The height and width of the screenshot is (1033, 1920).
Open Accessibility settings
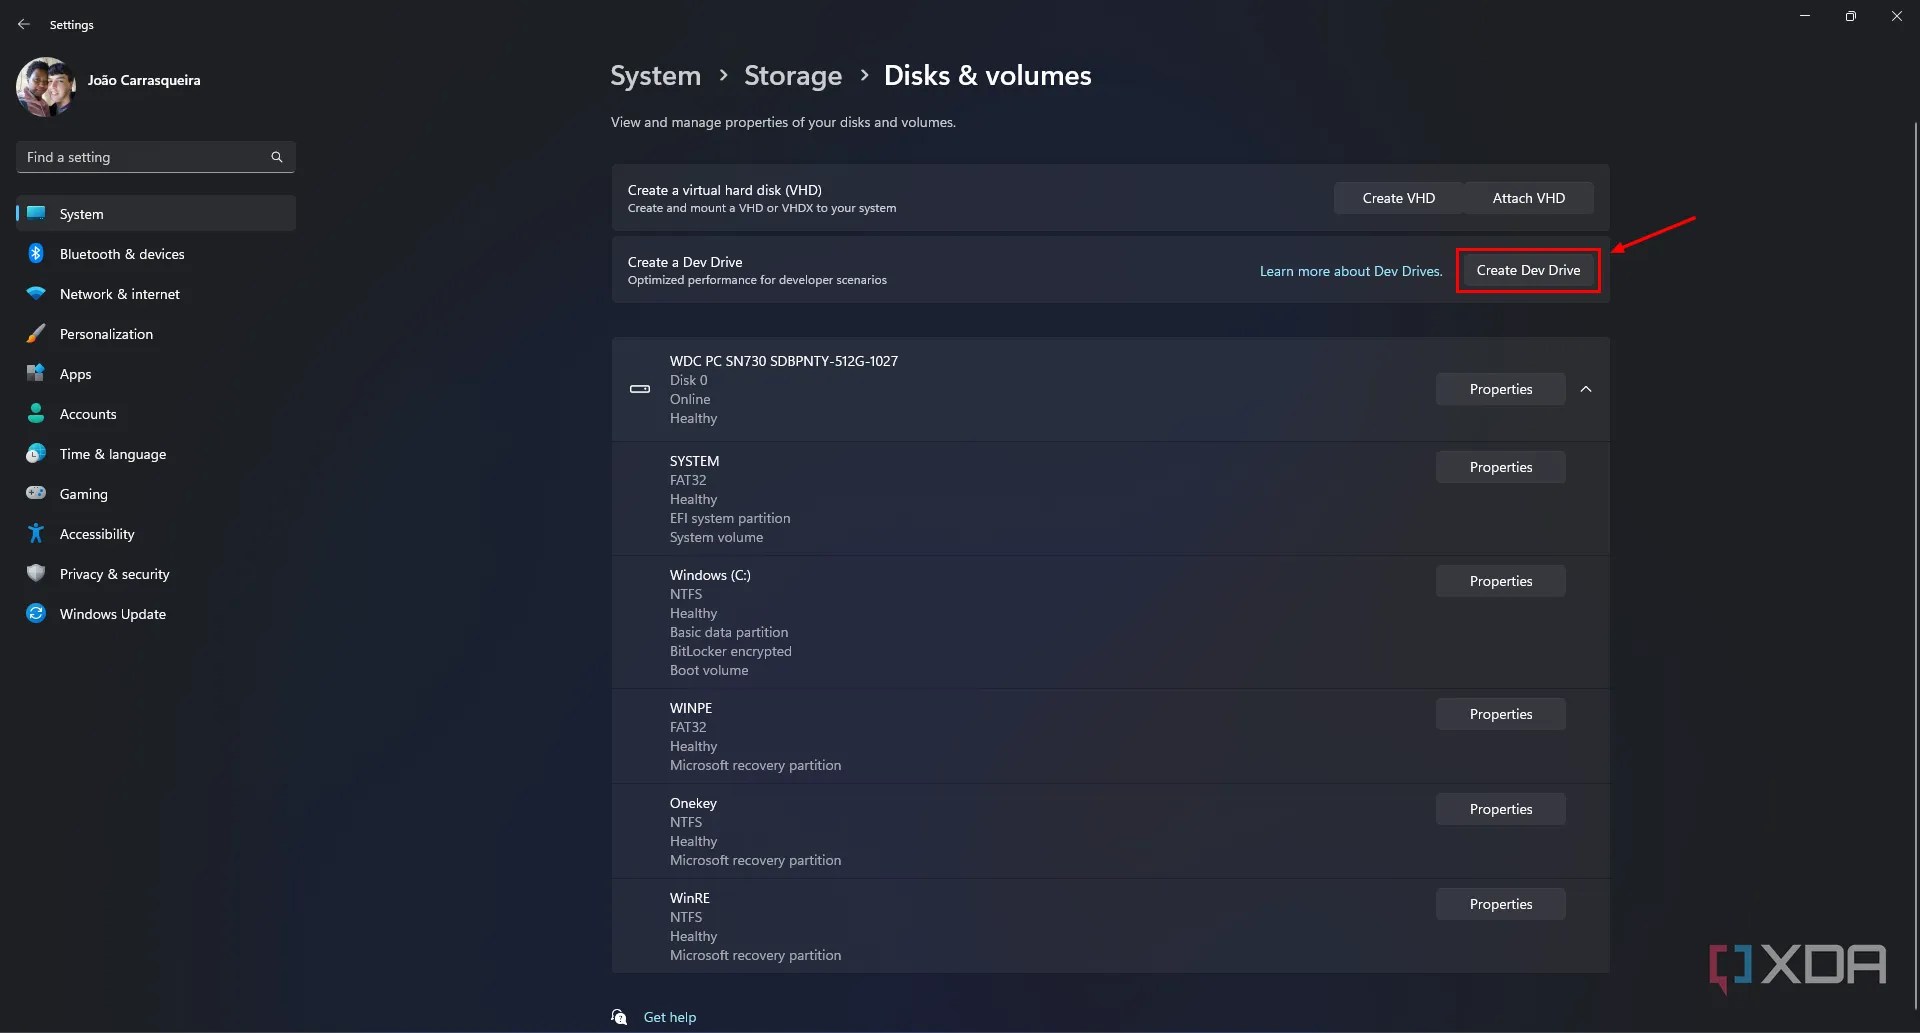click(x=96, y=533)
